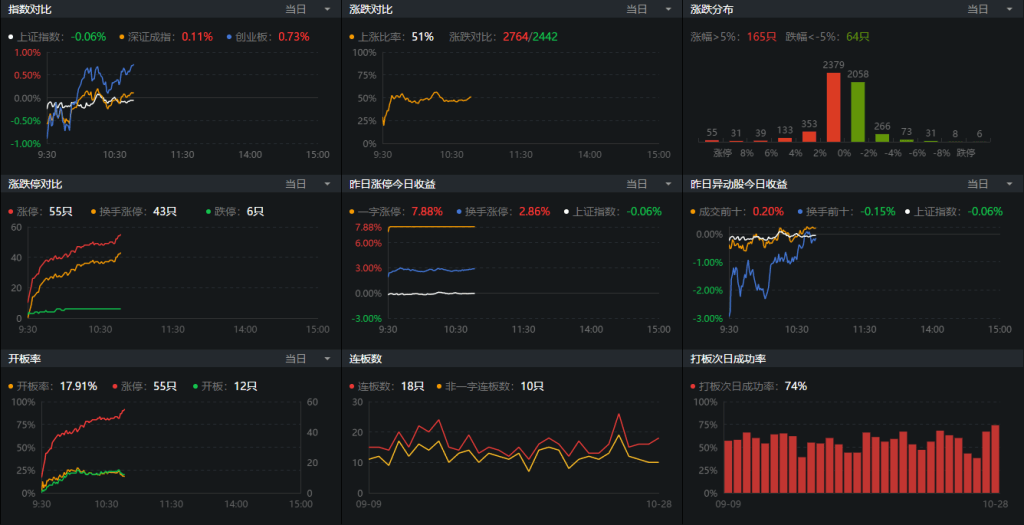Screen dimensions: 1024x525
Task: Click the orange 一字涨停 legend marker
Action: [352, 211]
